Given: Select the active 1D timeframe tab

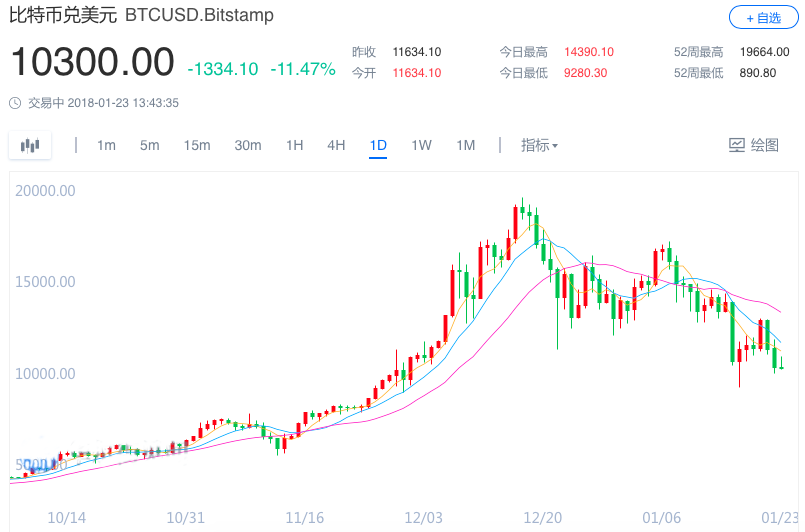Looking at the screenshot, I should pyautogui.click(x=378, y=145).
